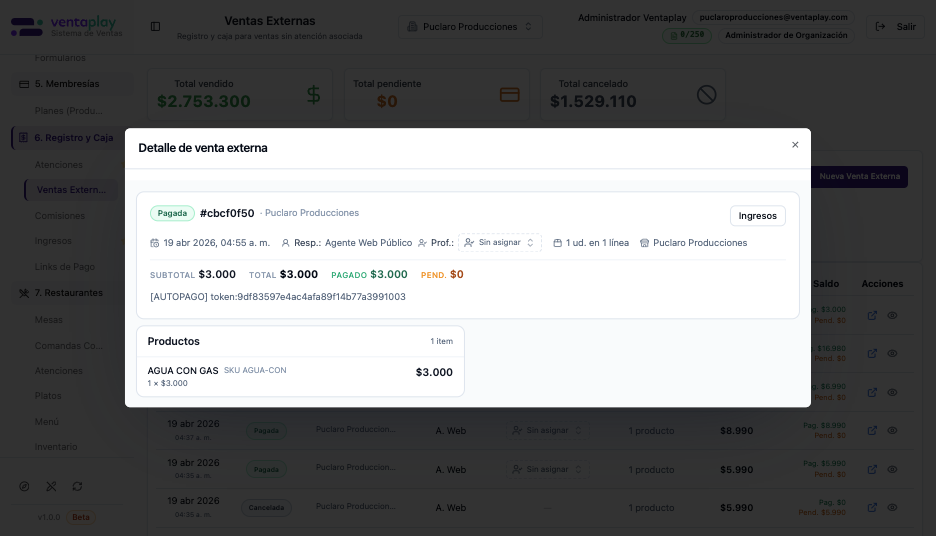Image resolution: width=936 pixels, height=536 pixels.
Task: Click the Saldo column header
Action: pos(826,284)
